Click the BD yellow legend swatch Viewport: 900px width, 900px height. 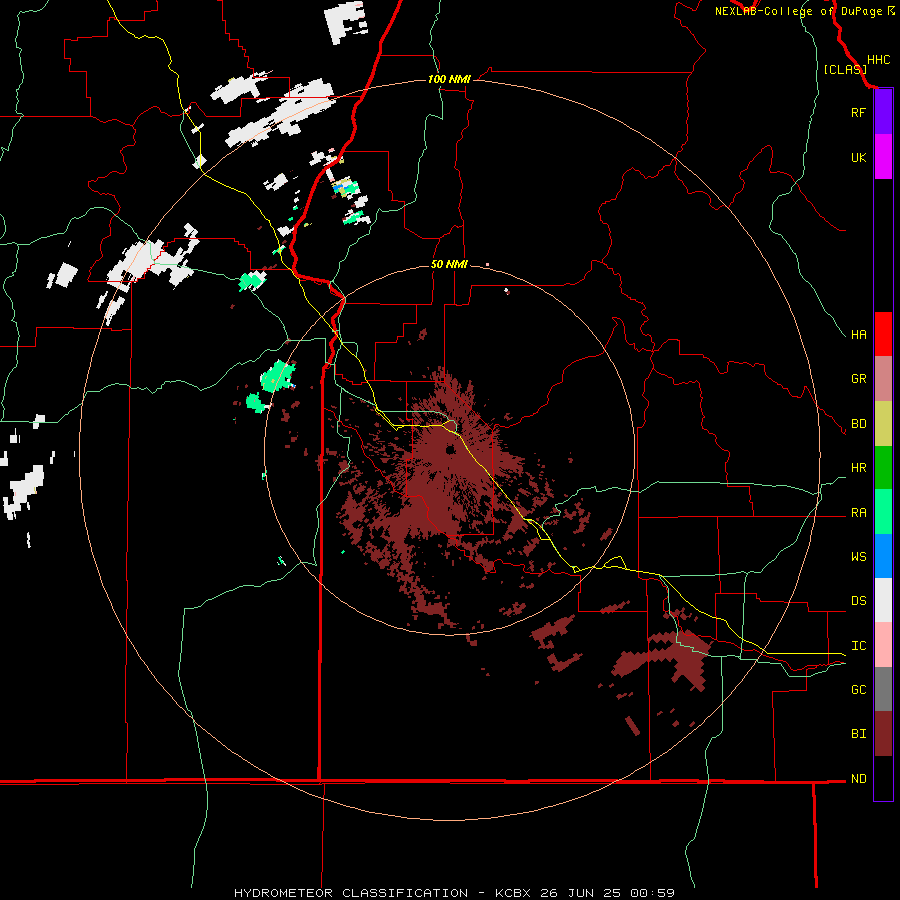(x=883, y=424)
